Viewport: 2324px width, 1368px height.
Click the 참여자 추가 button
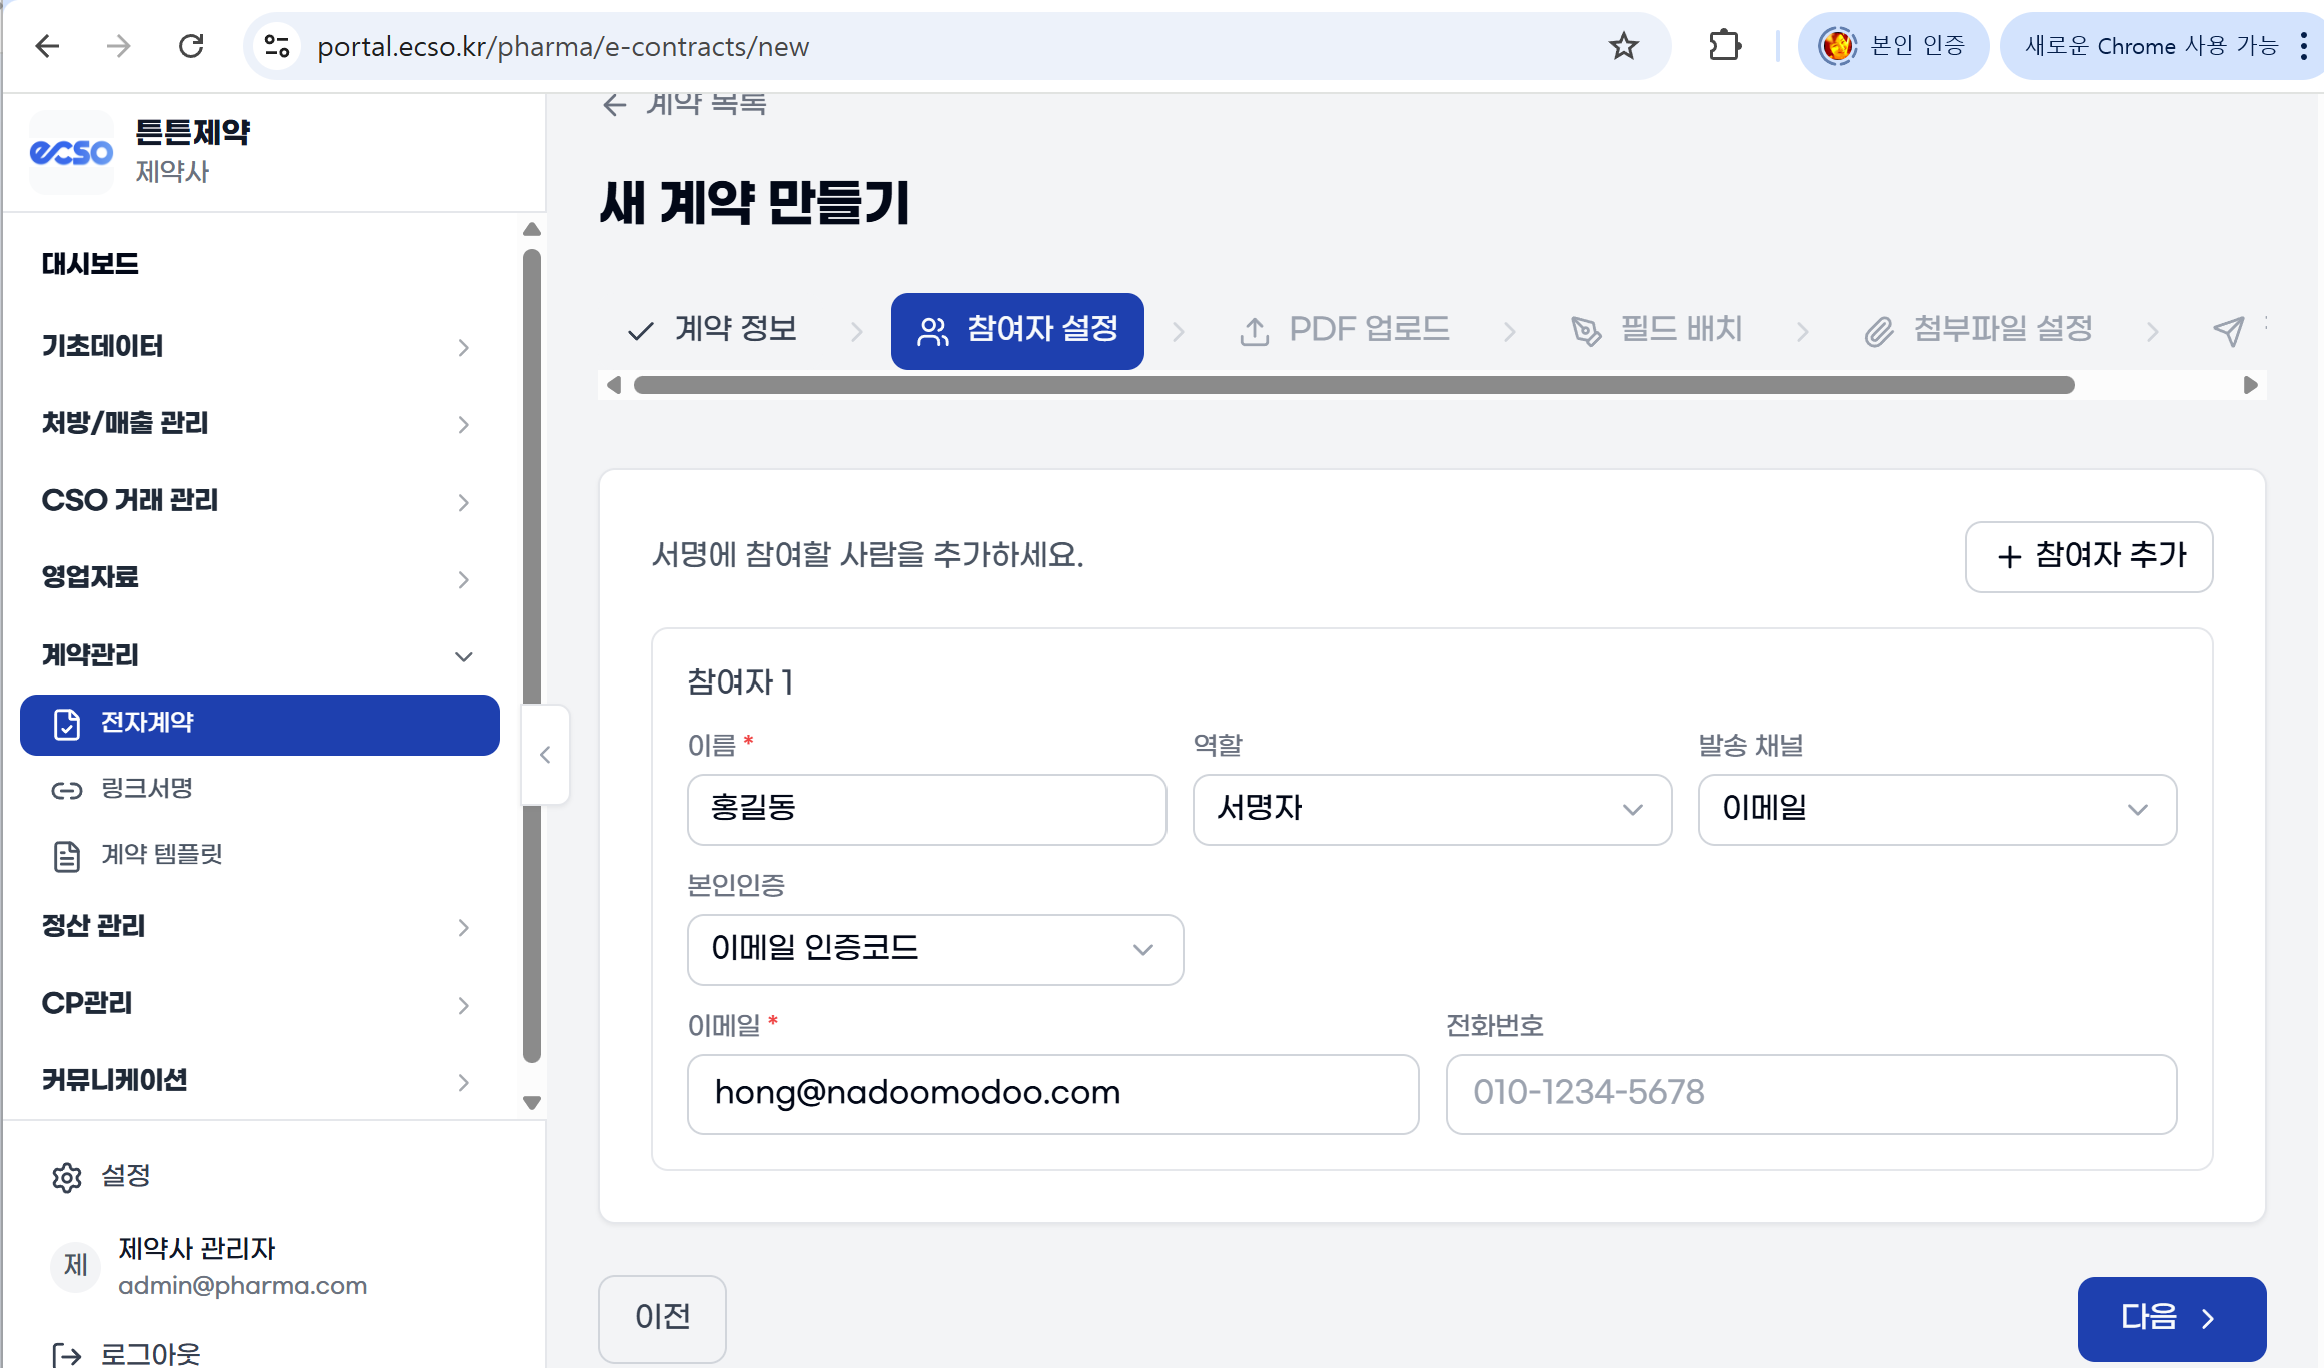tap(2088, 556)
